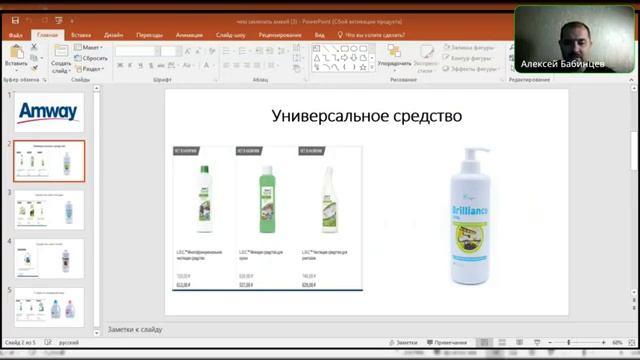This screenshot has height=360, width=640.
Task: Click the Format Painter brush icon
Action: click(x=34, y=68)
